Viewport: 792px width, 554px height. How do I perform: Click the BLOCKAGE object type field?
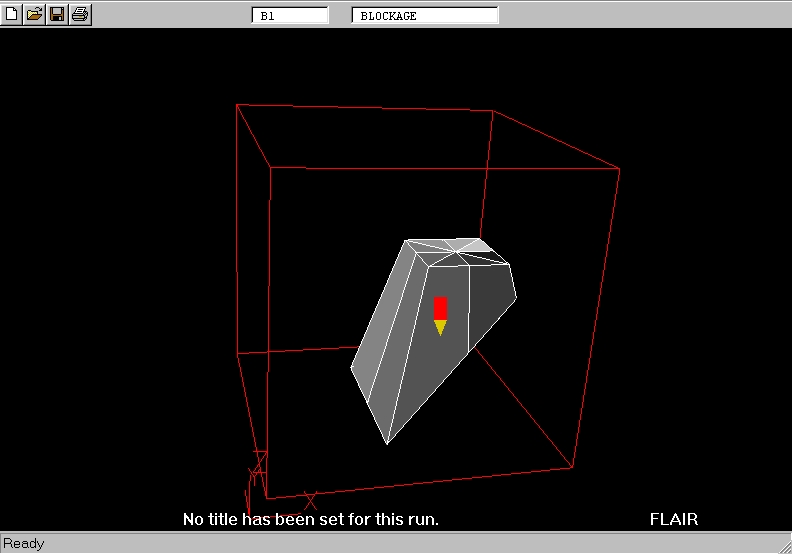(424, 16)
